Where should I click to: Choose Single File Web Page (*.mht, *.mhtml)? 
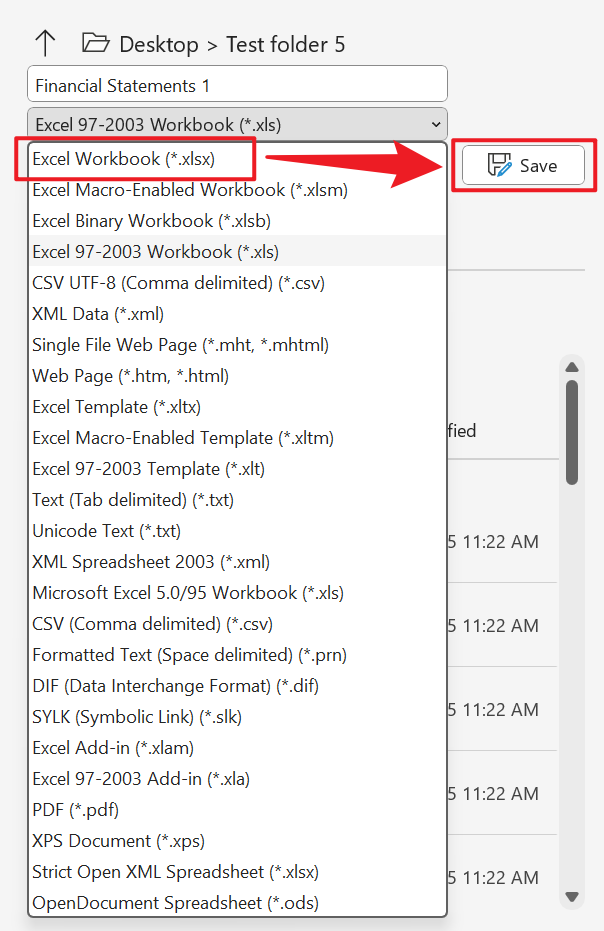pos(237,344)
